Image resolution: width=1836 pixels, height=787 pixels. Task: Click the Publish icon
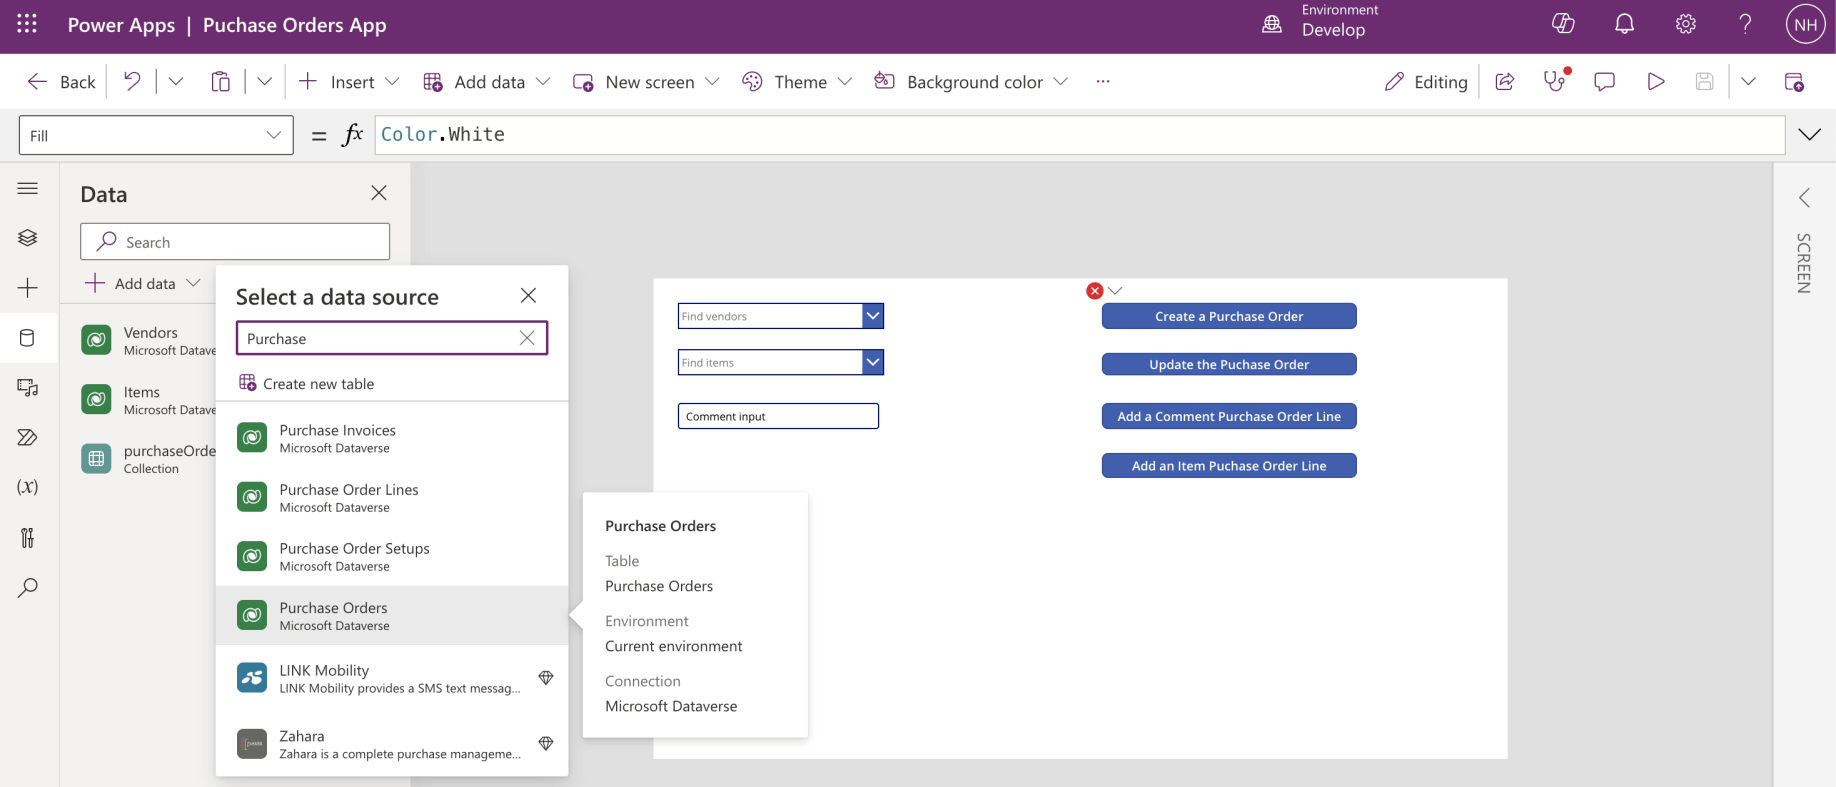(x=1794, y=82)
